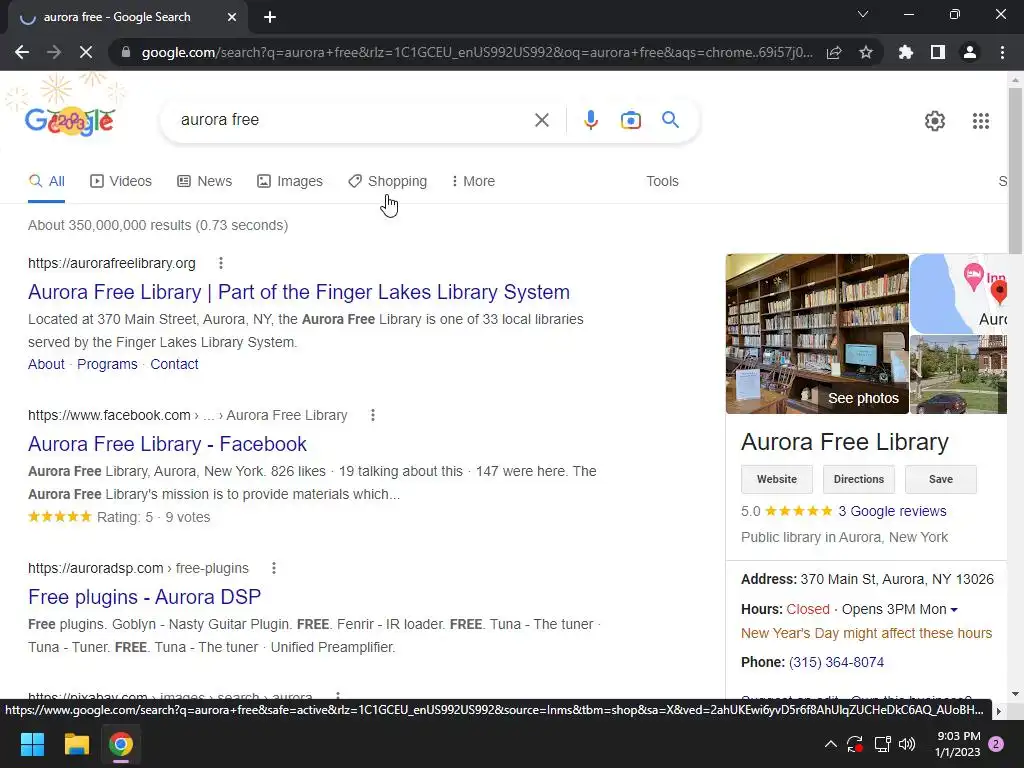Switch to the Shopping tab
The image size is (1024, 768).
click(387, 181)
